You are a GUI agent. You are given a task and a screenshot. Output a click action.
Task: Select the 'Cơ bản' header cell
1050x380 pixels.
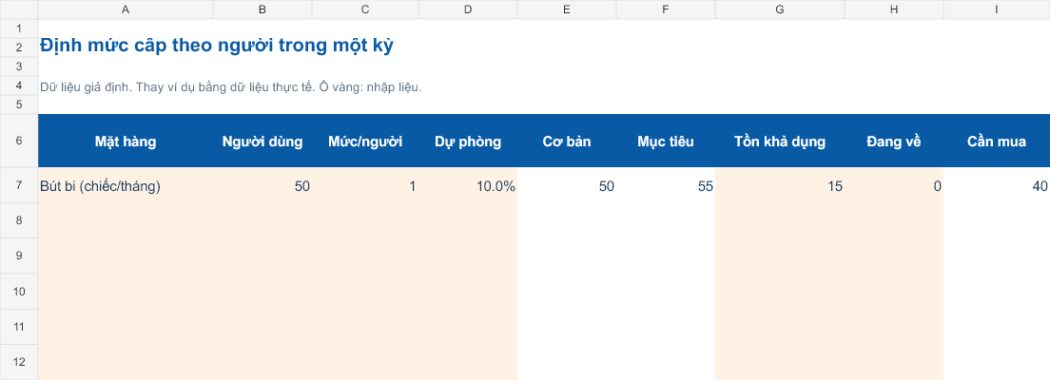(567, 141)
